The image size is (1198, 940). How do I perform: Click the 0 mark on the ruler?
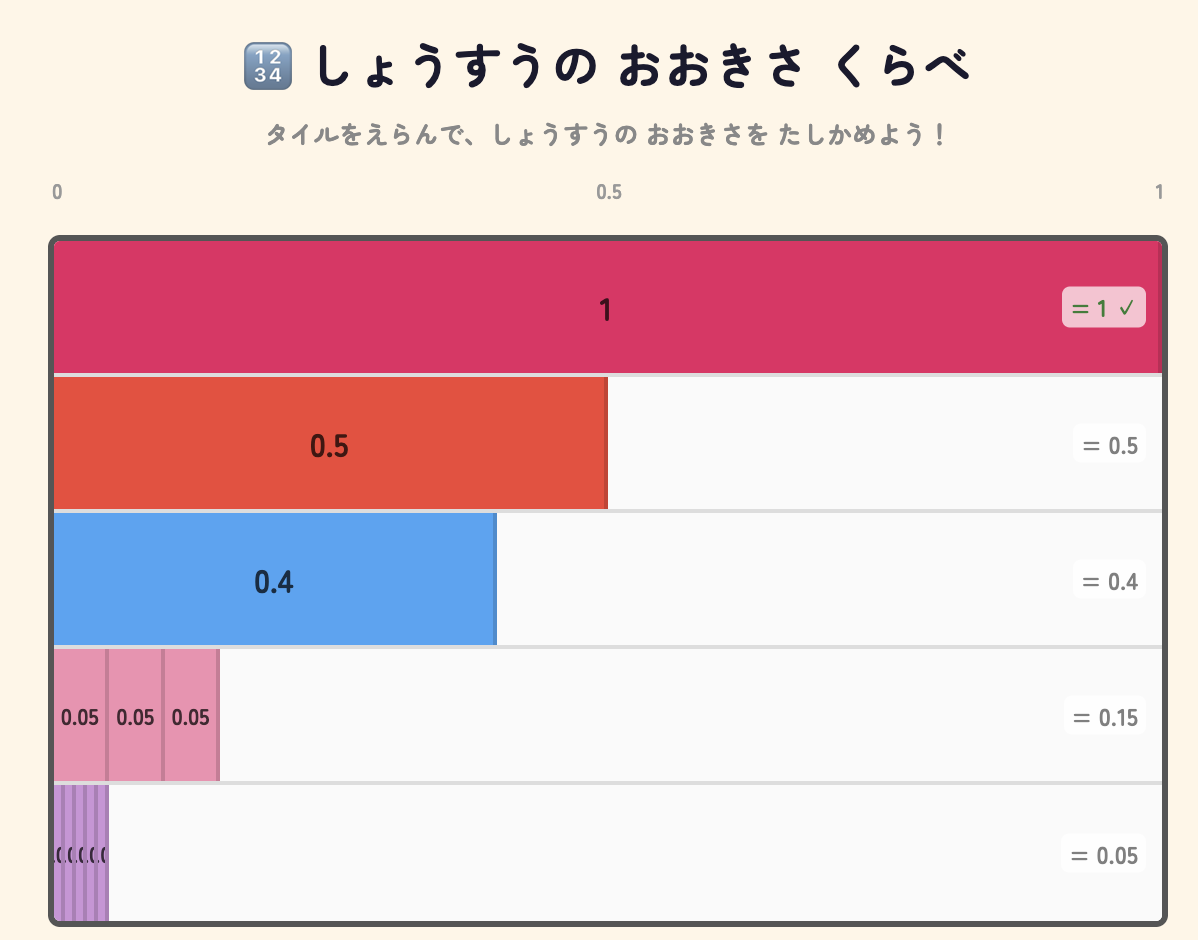point(58,192)
